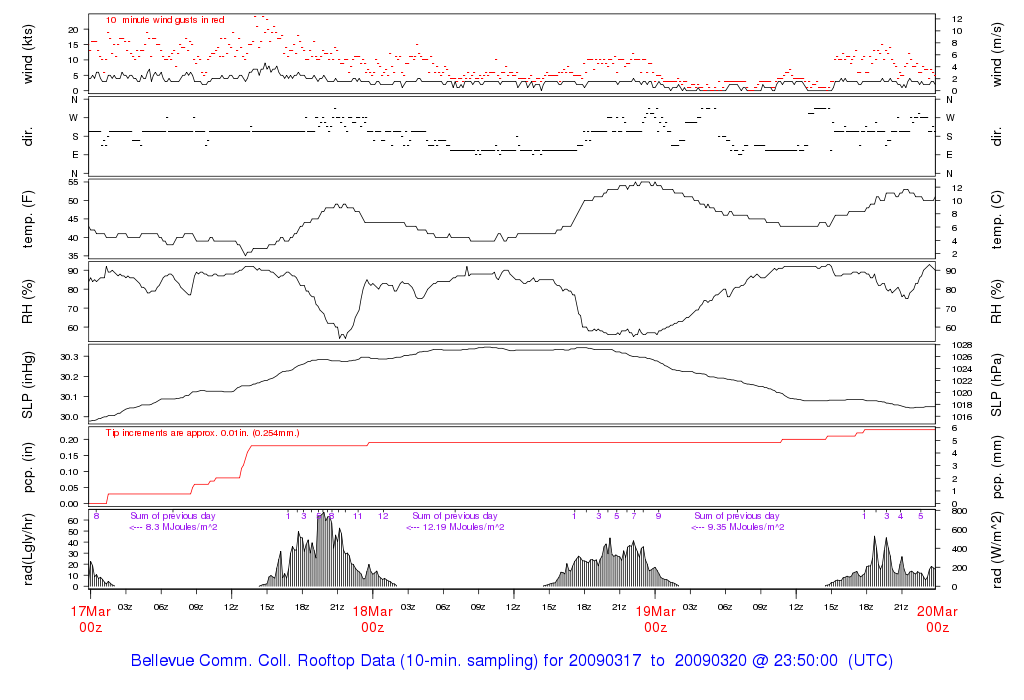Click the '19Mar 00z' date label
Screen dimensions: 1024x700
[655, 619]
